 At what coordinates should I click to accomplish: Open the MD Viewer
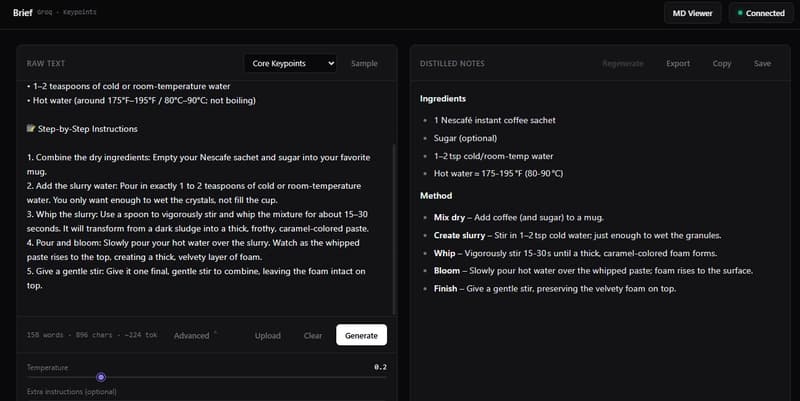coord(692,13)
